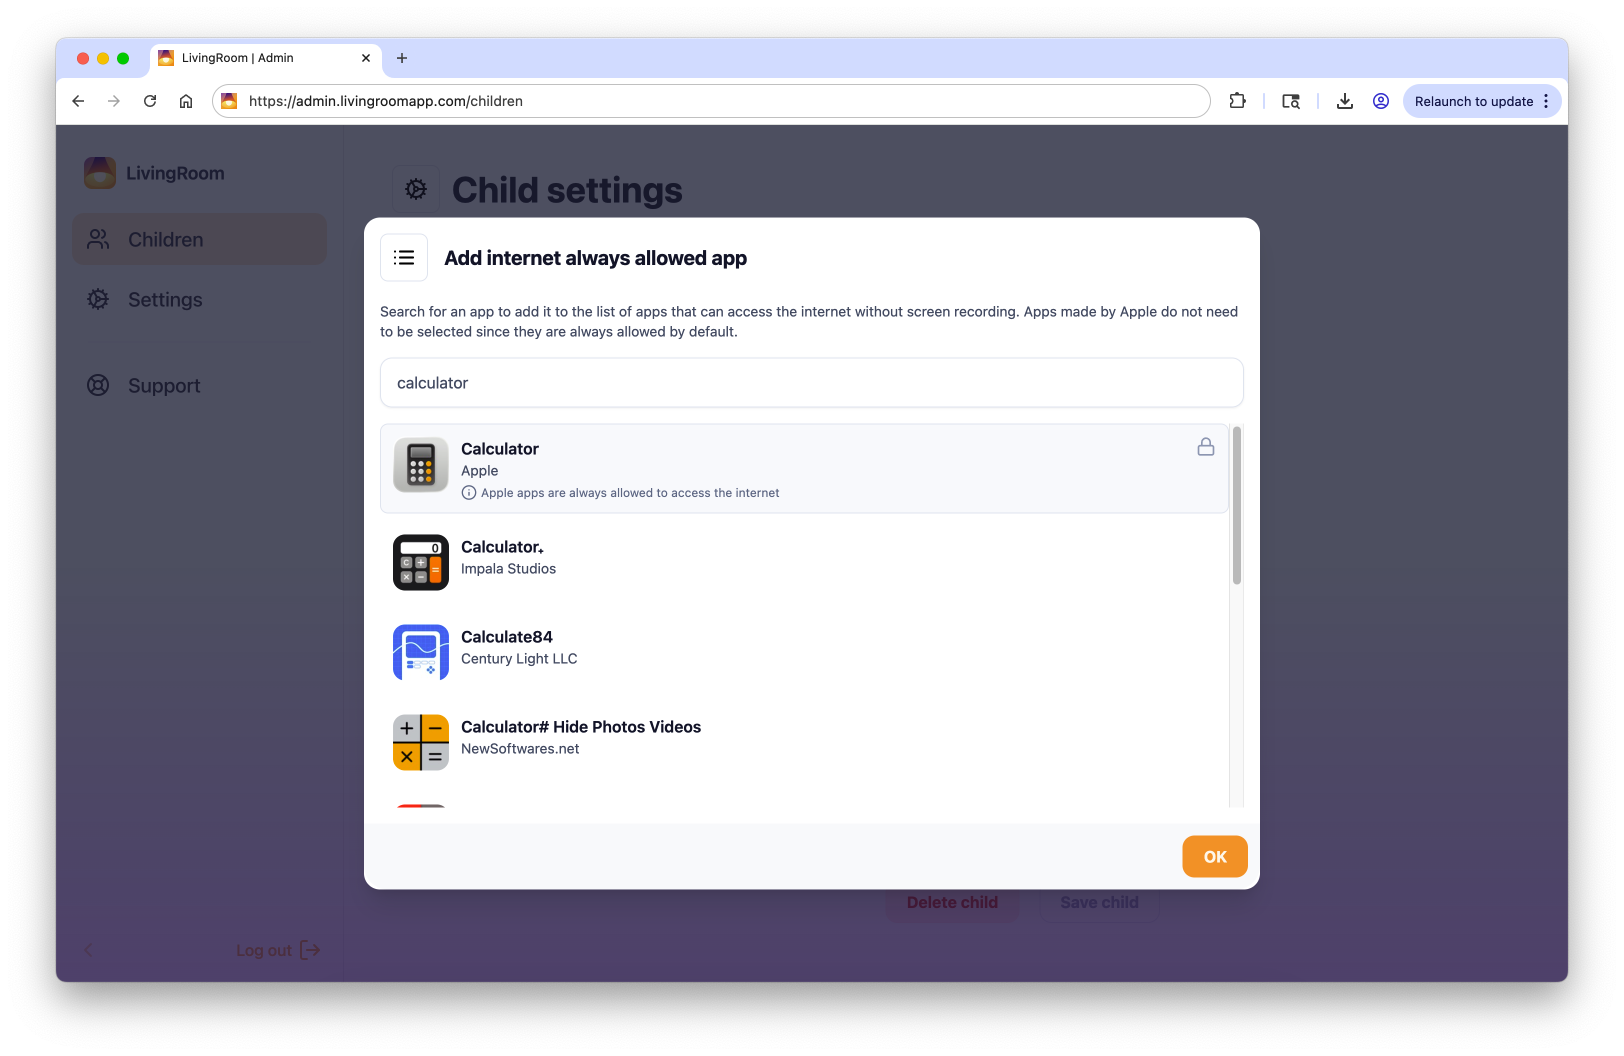Click inside the calculator search field
Screen dimensions: 1624x1056
(810, 382)
